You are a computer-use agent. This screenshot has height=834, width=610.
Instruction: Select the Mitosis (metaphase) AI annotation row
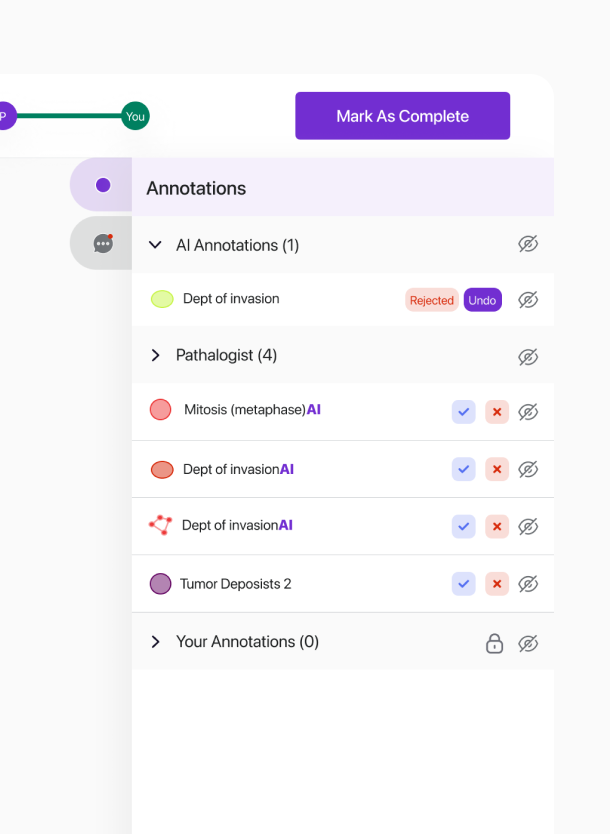(343, 412)
